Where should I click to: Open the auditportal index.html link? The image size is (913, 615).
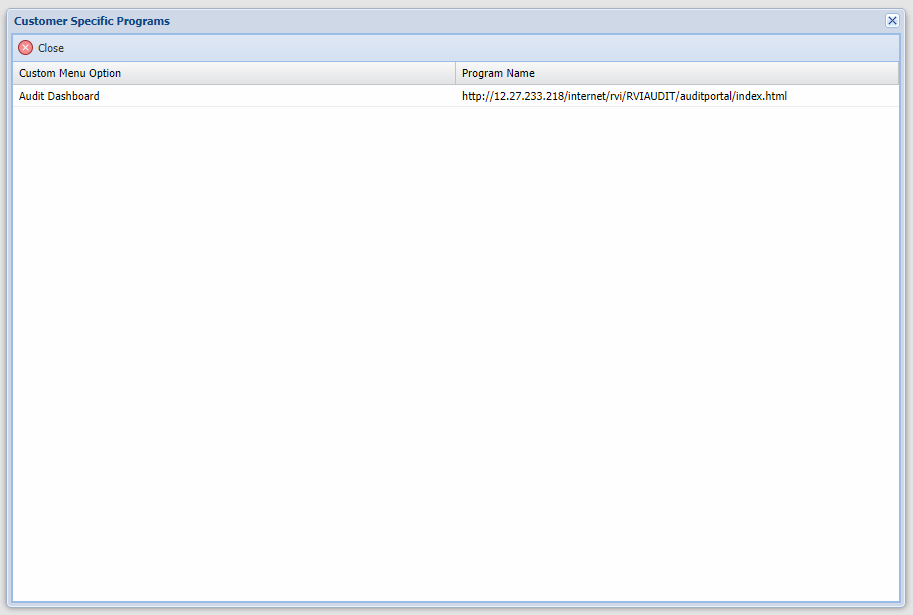coord(624,96)
